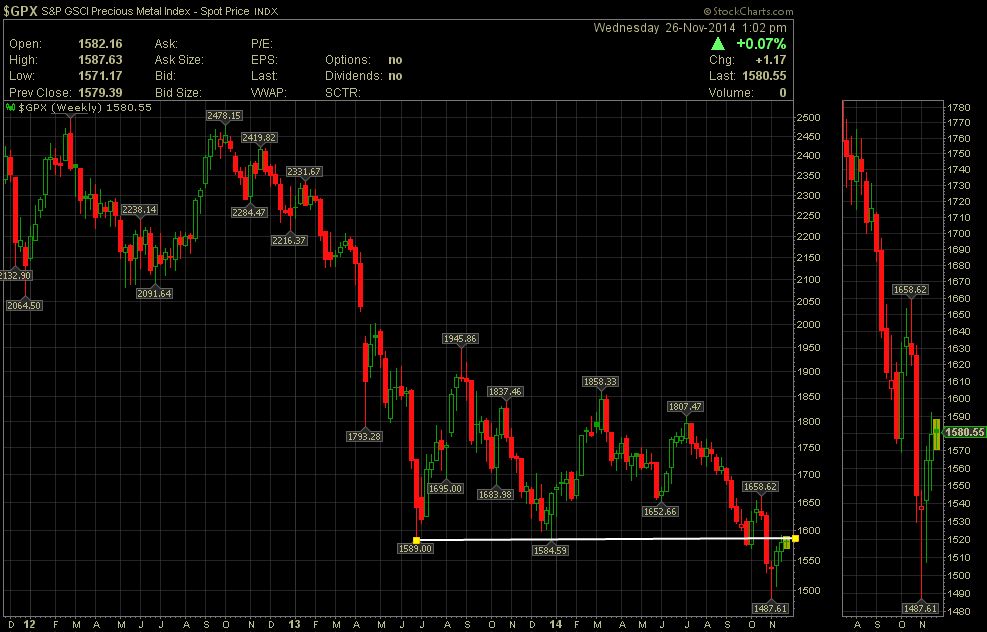Click the green 1580.55 price tag on the right axis
Image resolution: width=987 pixels, height=632 pixels.
(965, 432)
